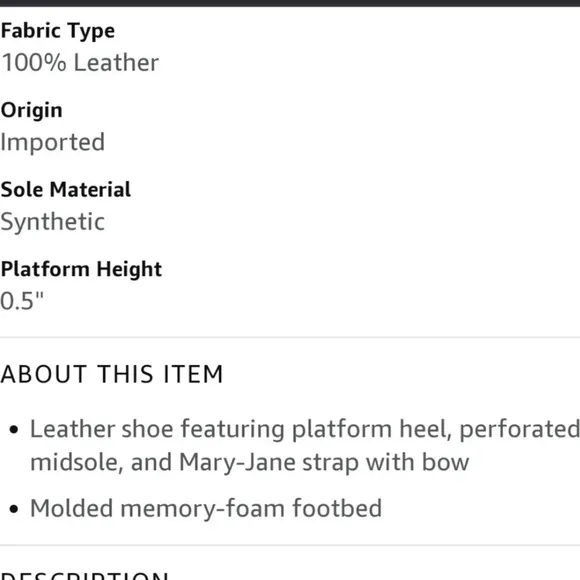Click the dark top header bar

[x=290, y=3]
